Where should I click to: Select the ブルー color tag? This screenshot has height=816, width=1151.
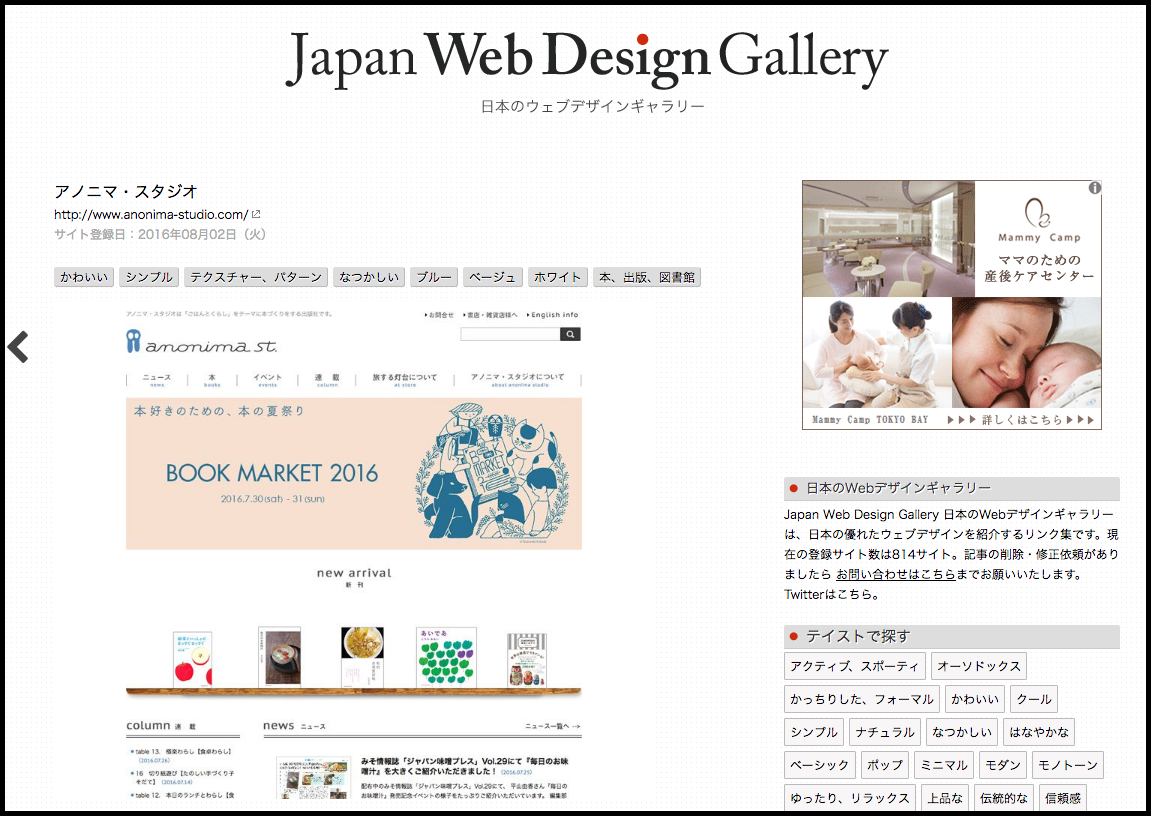tap(434, 277)
